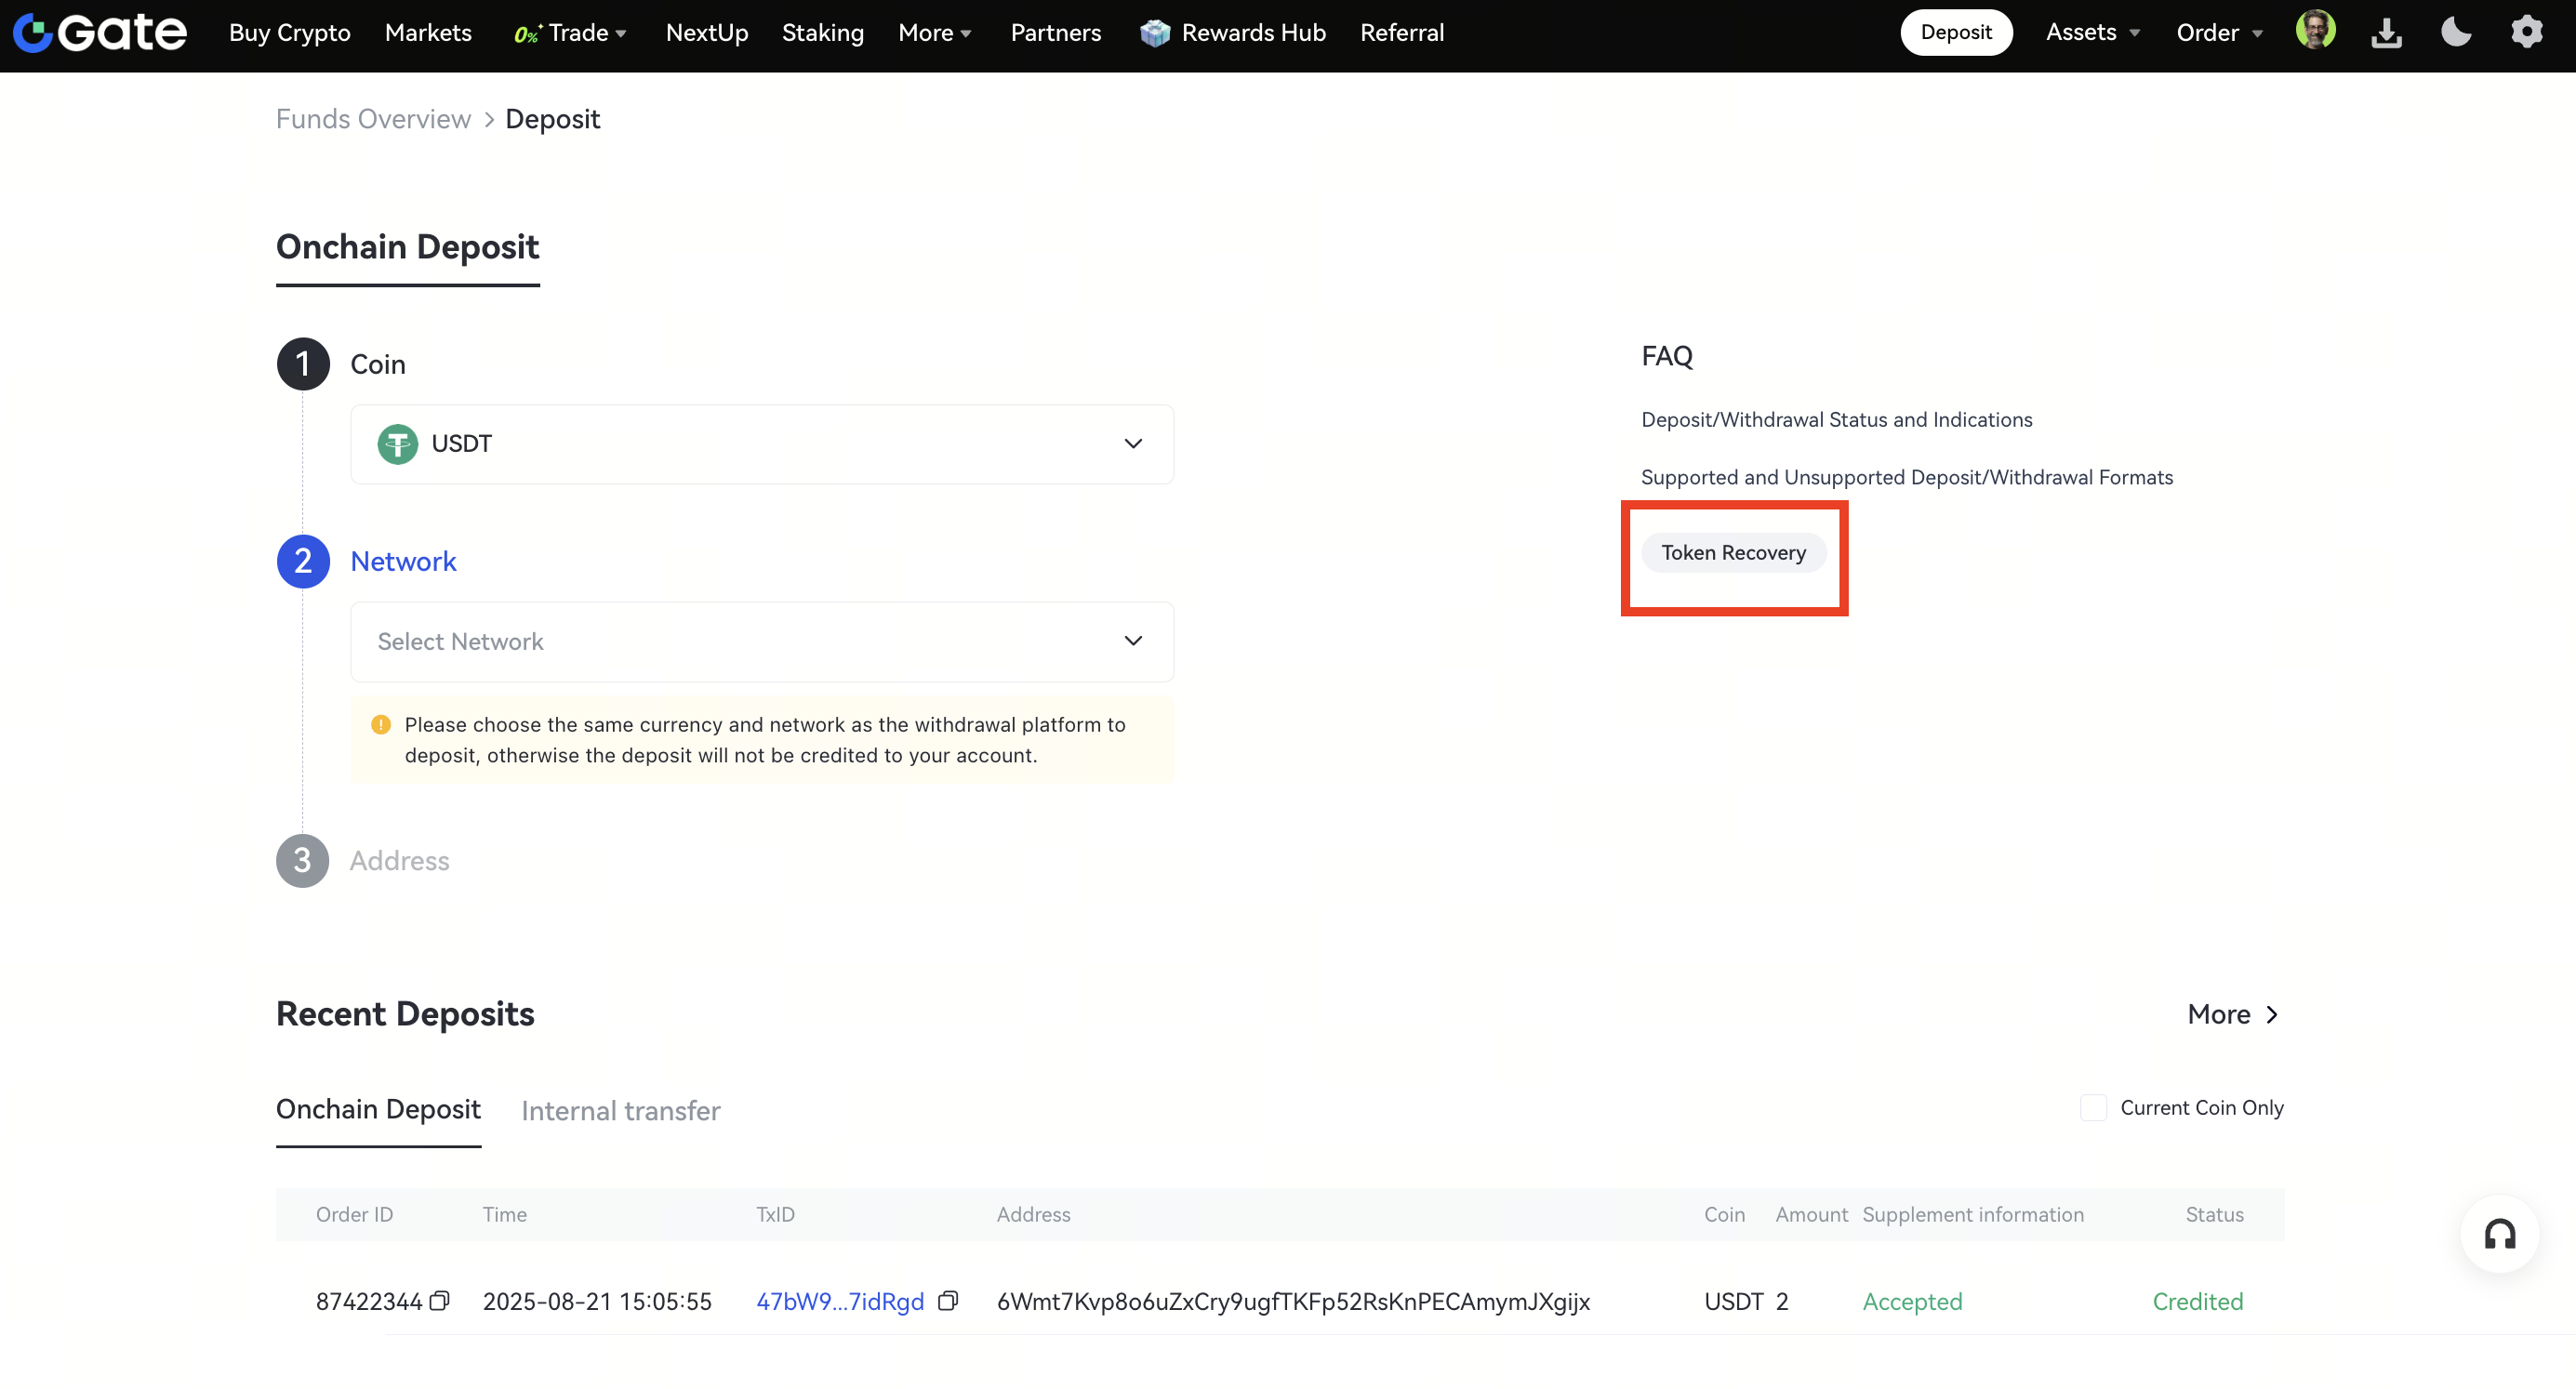Open settings gear icon
The width and height of the screenshot is (2576, 1389).
pos(2526,33)
